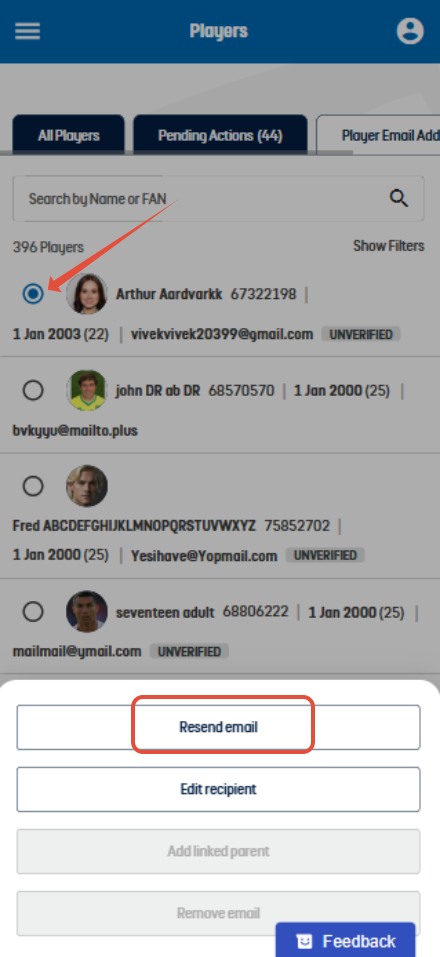The image size is (440, 957).
Task: Expand Show Filters
Action: pos(389,246)
